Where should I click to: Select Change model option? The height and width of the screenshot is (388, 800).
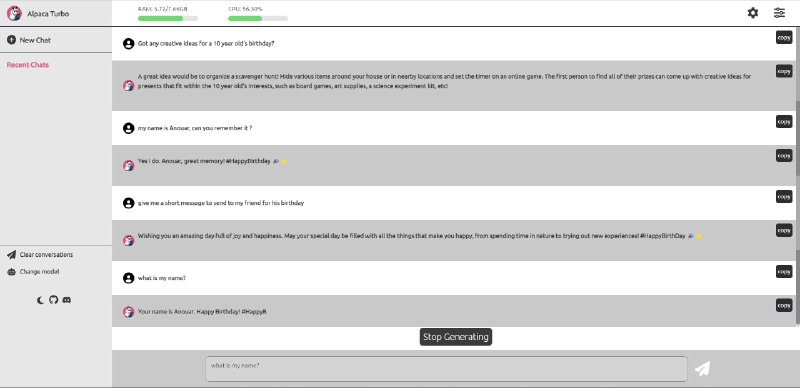click(33, 272)
